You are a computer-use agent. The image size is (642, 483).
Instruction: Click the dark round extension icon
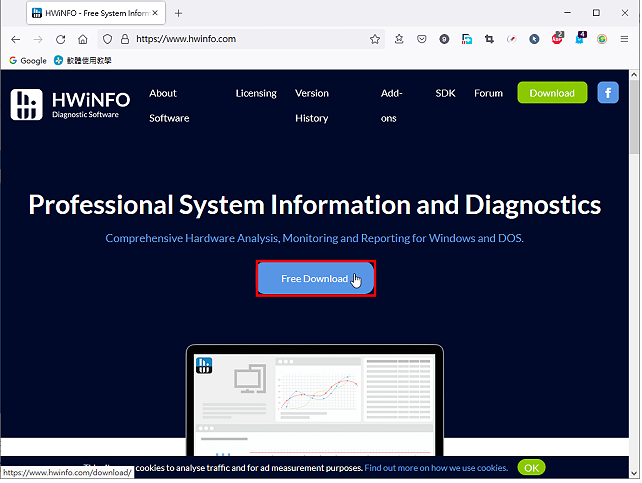click(444, 39)
